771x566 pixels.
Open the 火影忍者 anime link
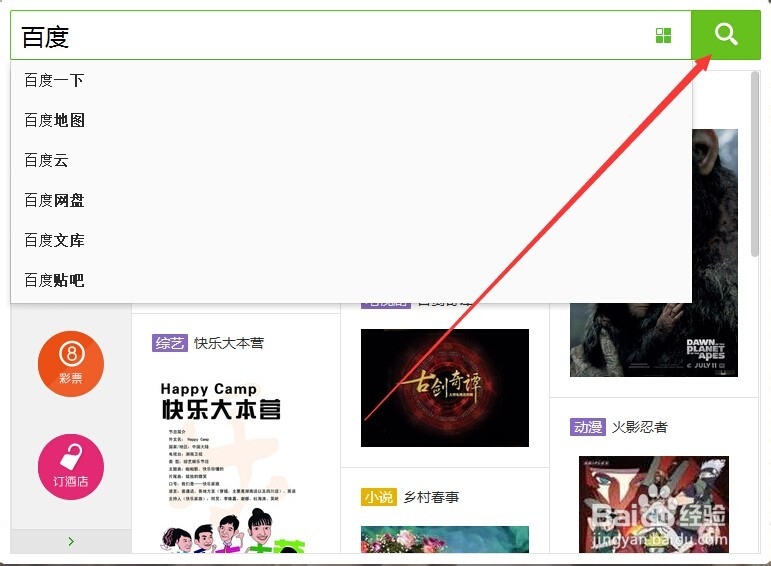pyautogui.click(x=640, y=427)
